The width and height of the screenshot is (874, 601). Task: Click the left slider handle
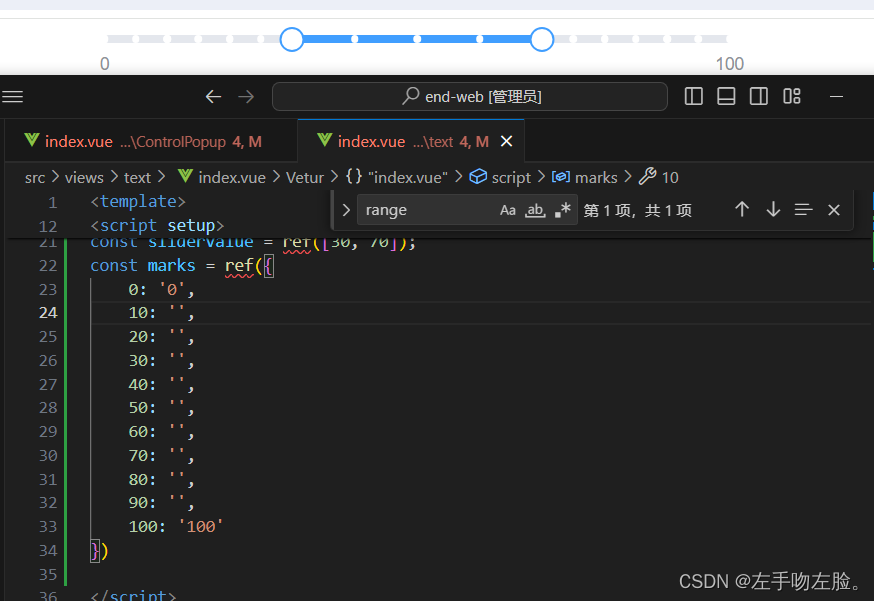pyautogui.click(x=292, y=39)
